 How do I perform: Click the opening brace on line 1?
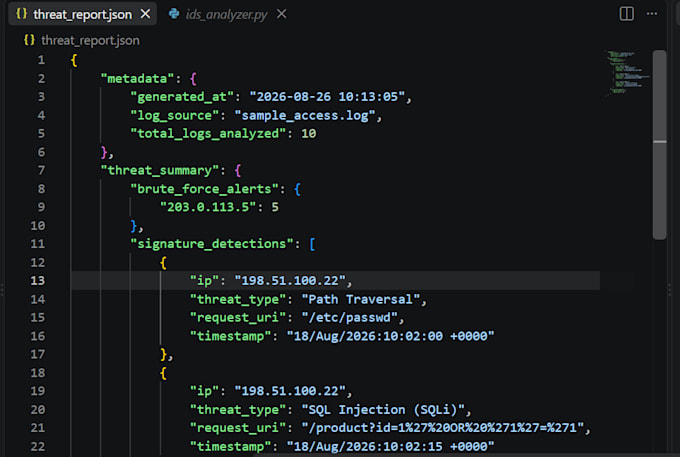(x=74, y=60)
